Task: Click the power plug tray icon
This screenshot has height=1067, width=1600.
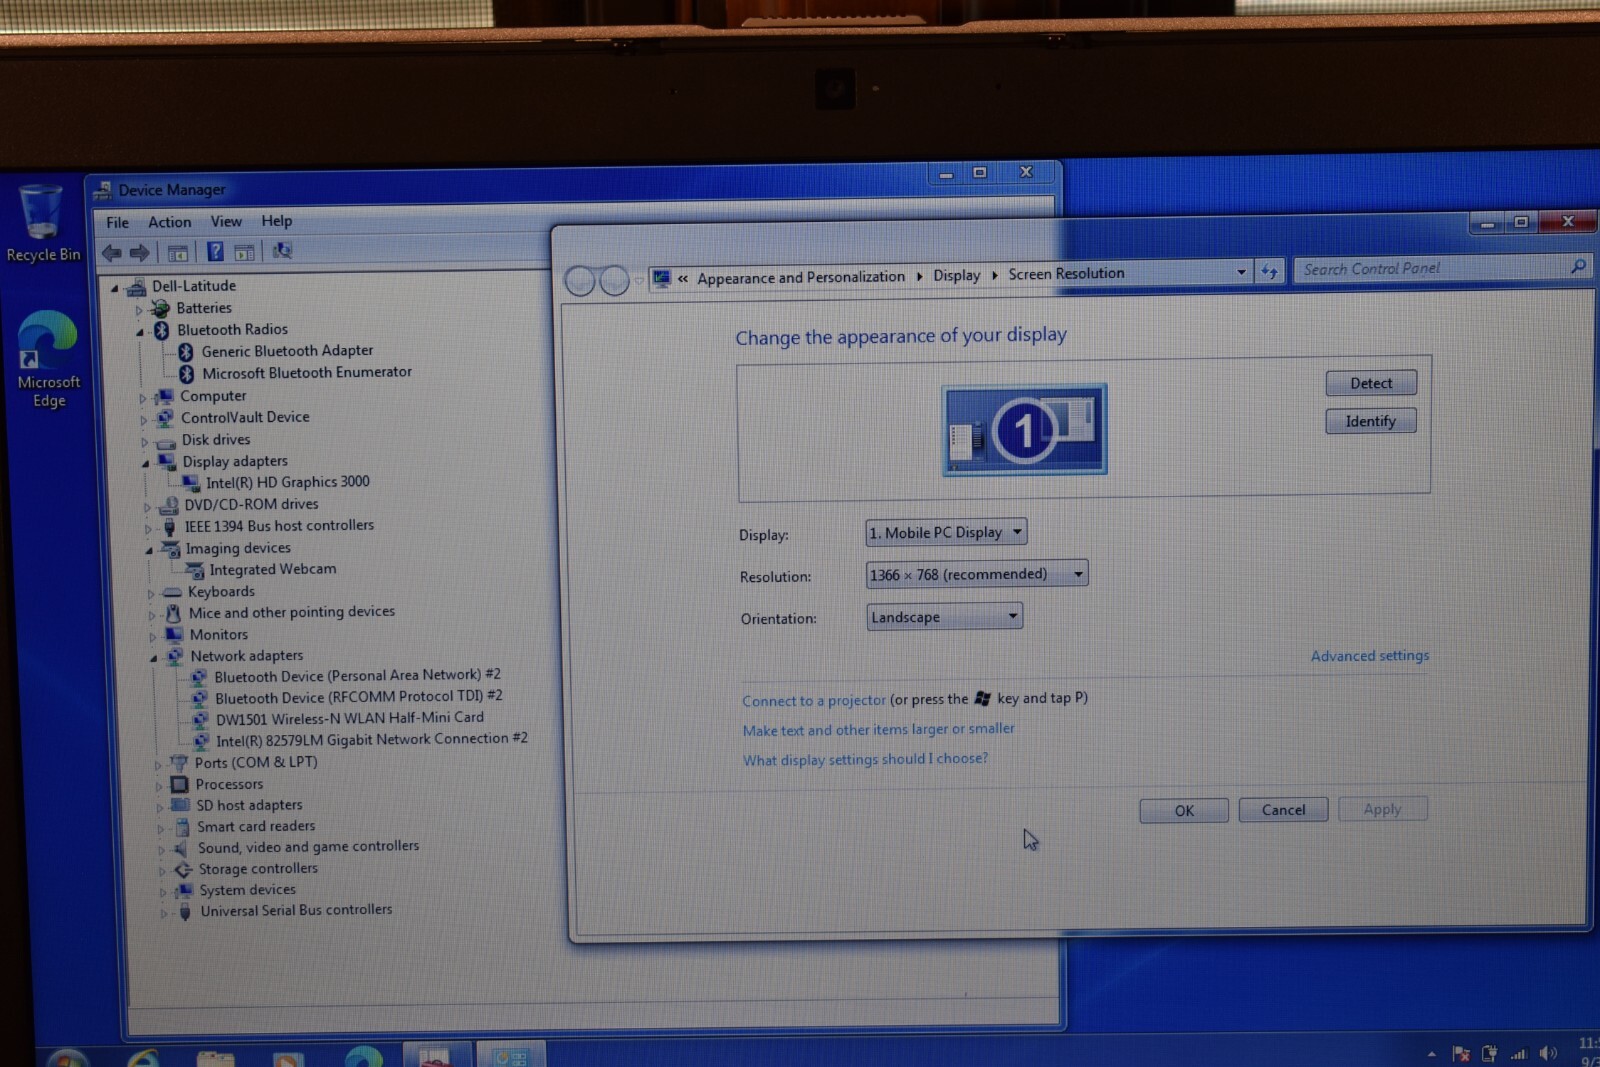Action: click(1490, 1054)
